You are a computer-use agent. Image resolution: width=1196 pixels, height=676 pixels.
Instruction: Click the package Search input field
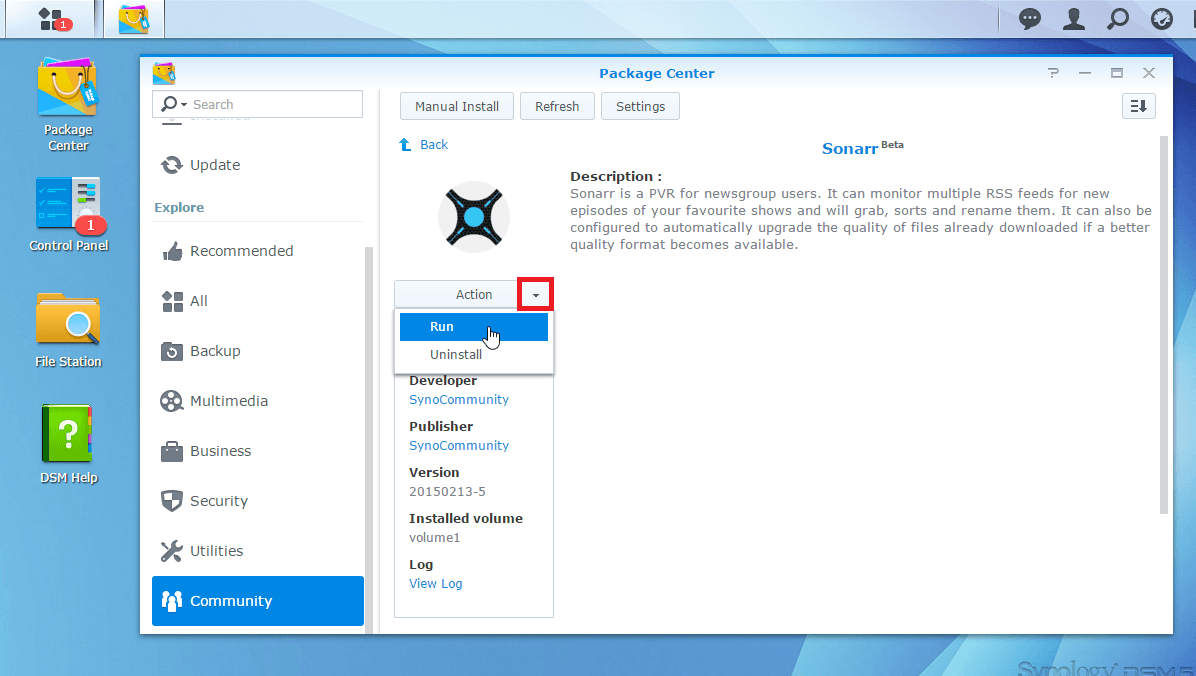point(272,105)
